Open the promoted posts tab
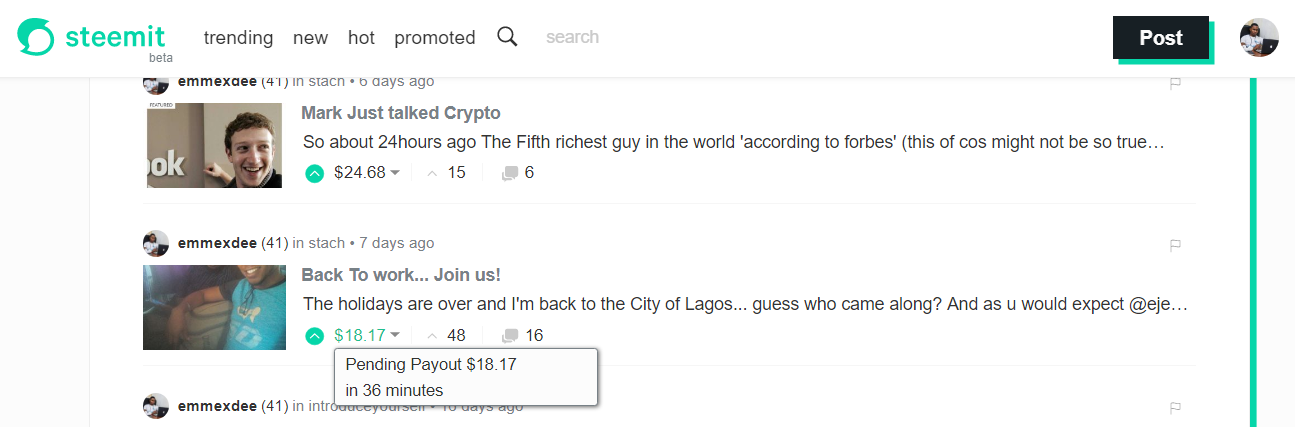Viewport: 1295px width, 427px height. (434, 38)
